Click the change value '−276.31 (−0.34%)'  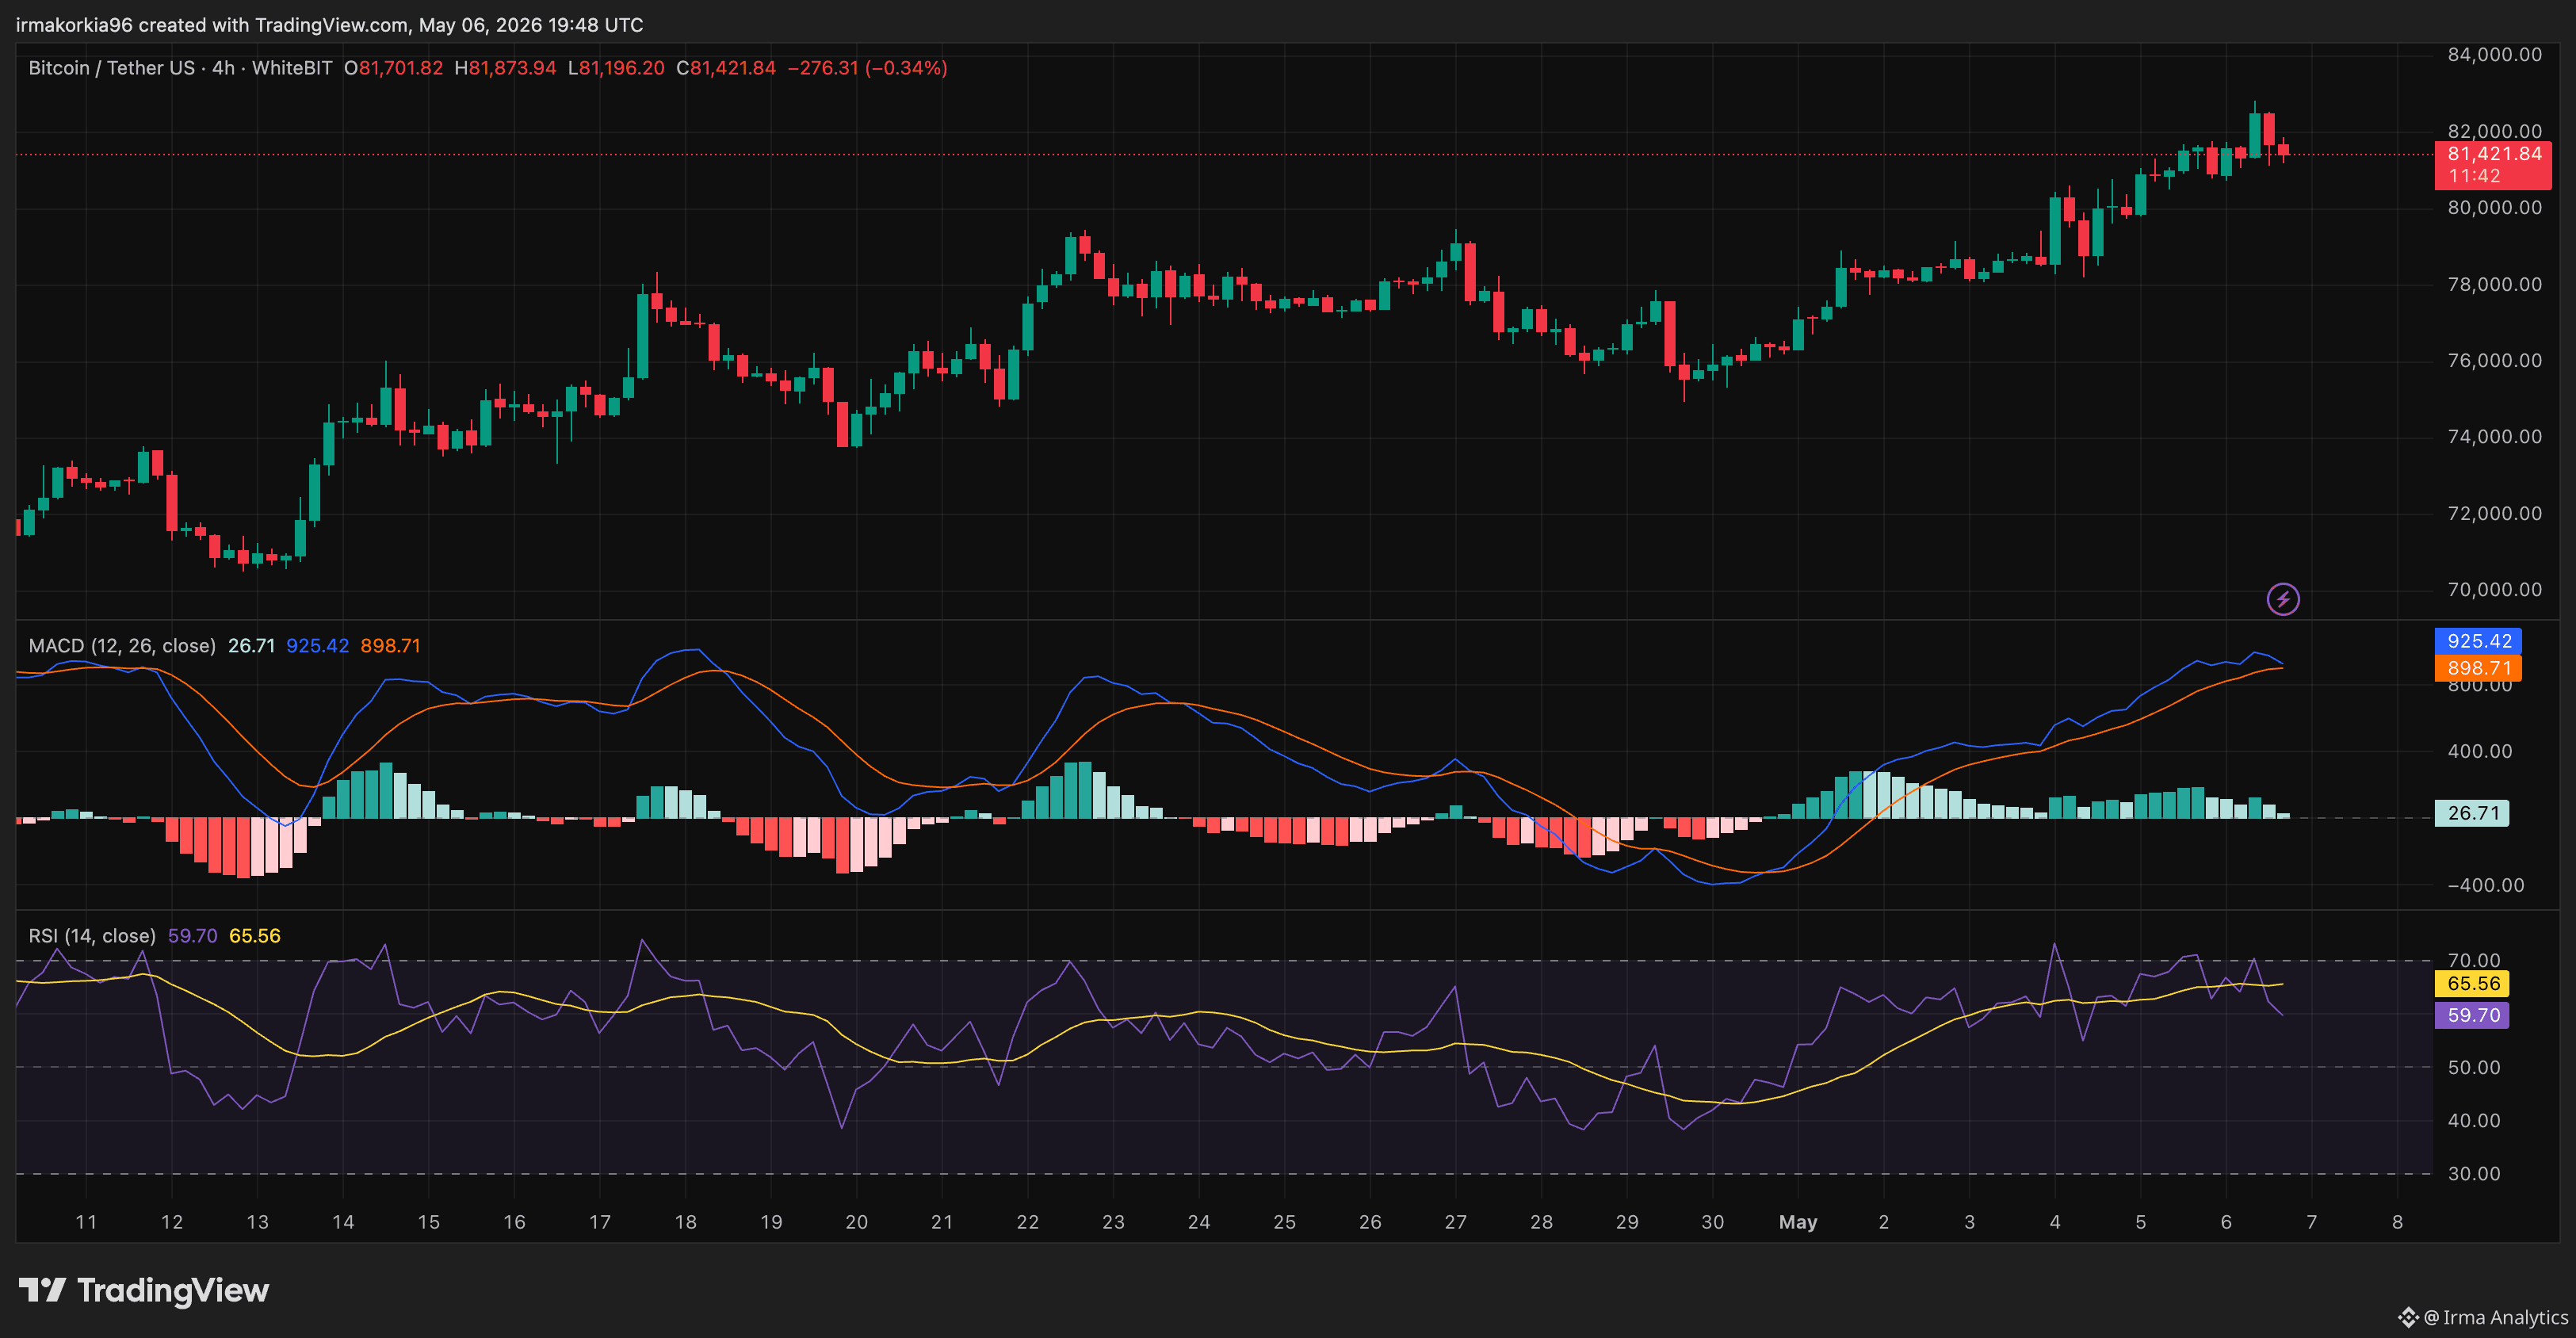(x=867, y=68)
